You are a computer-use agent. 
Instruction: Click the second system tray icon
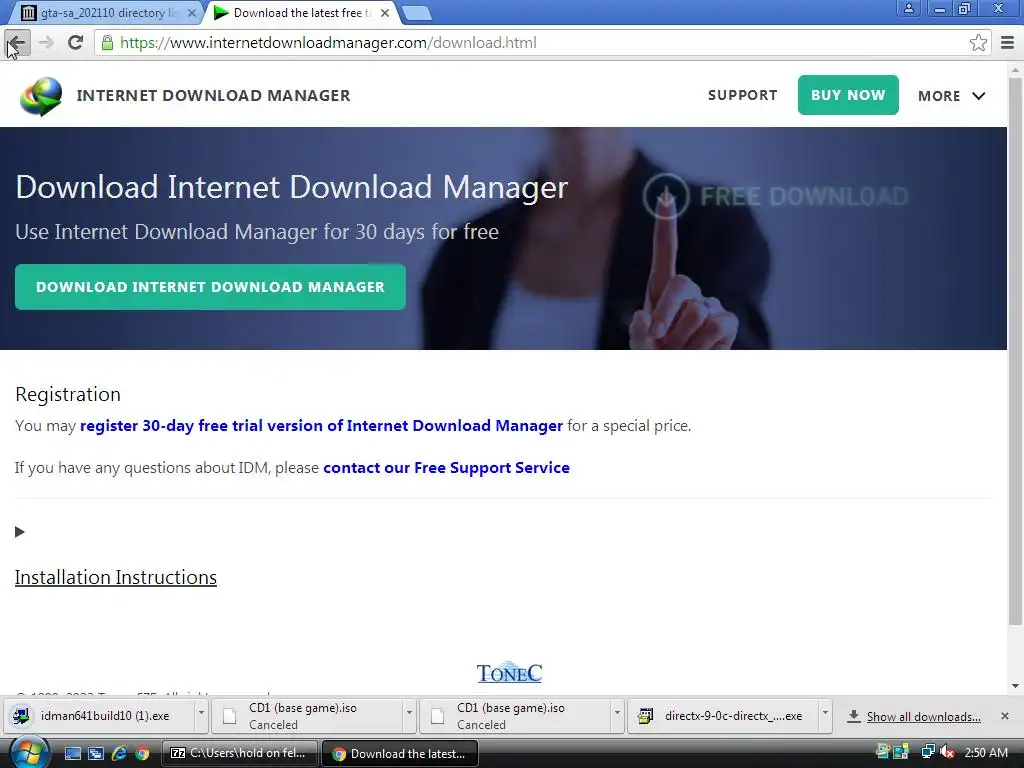point(901,752)
